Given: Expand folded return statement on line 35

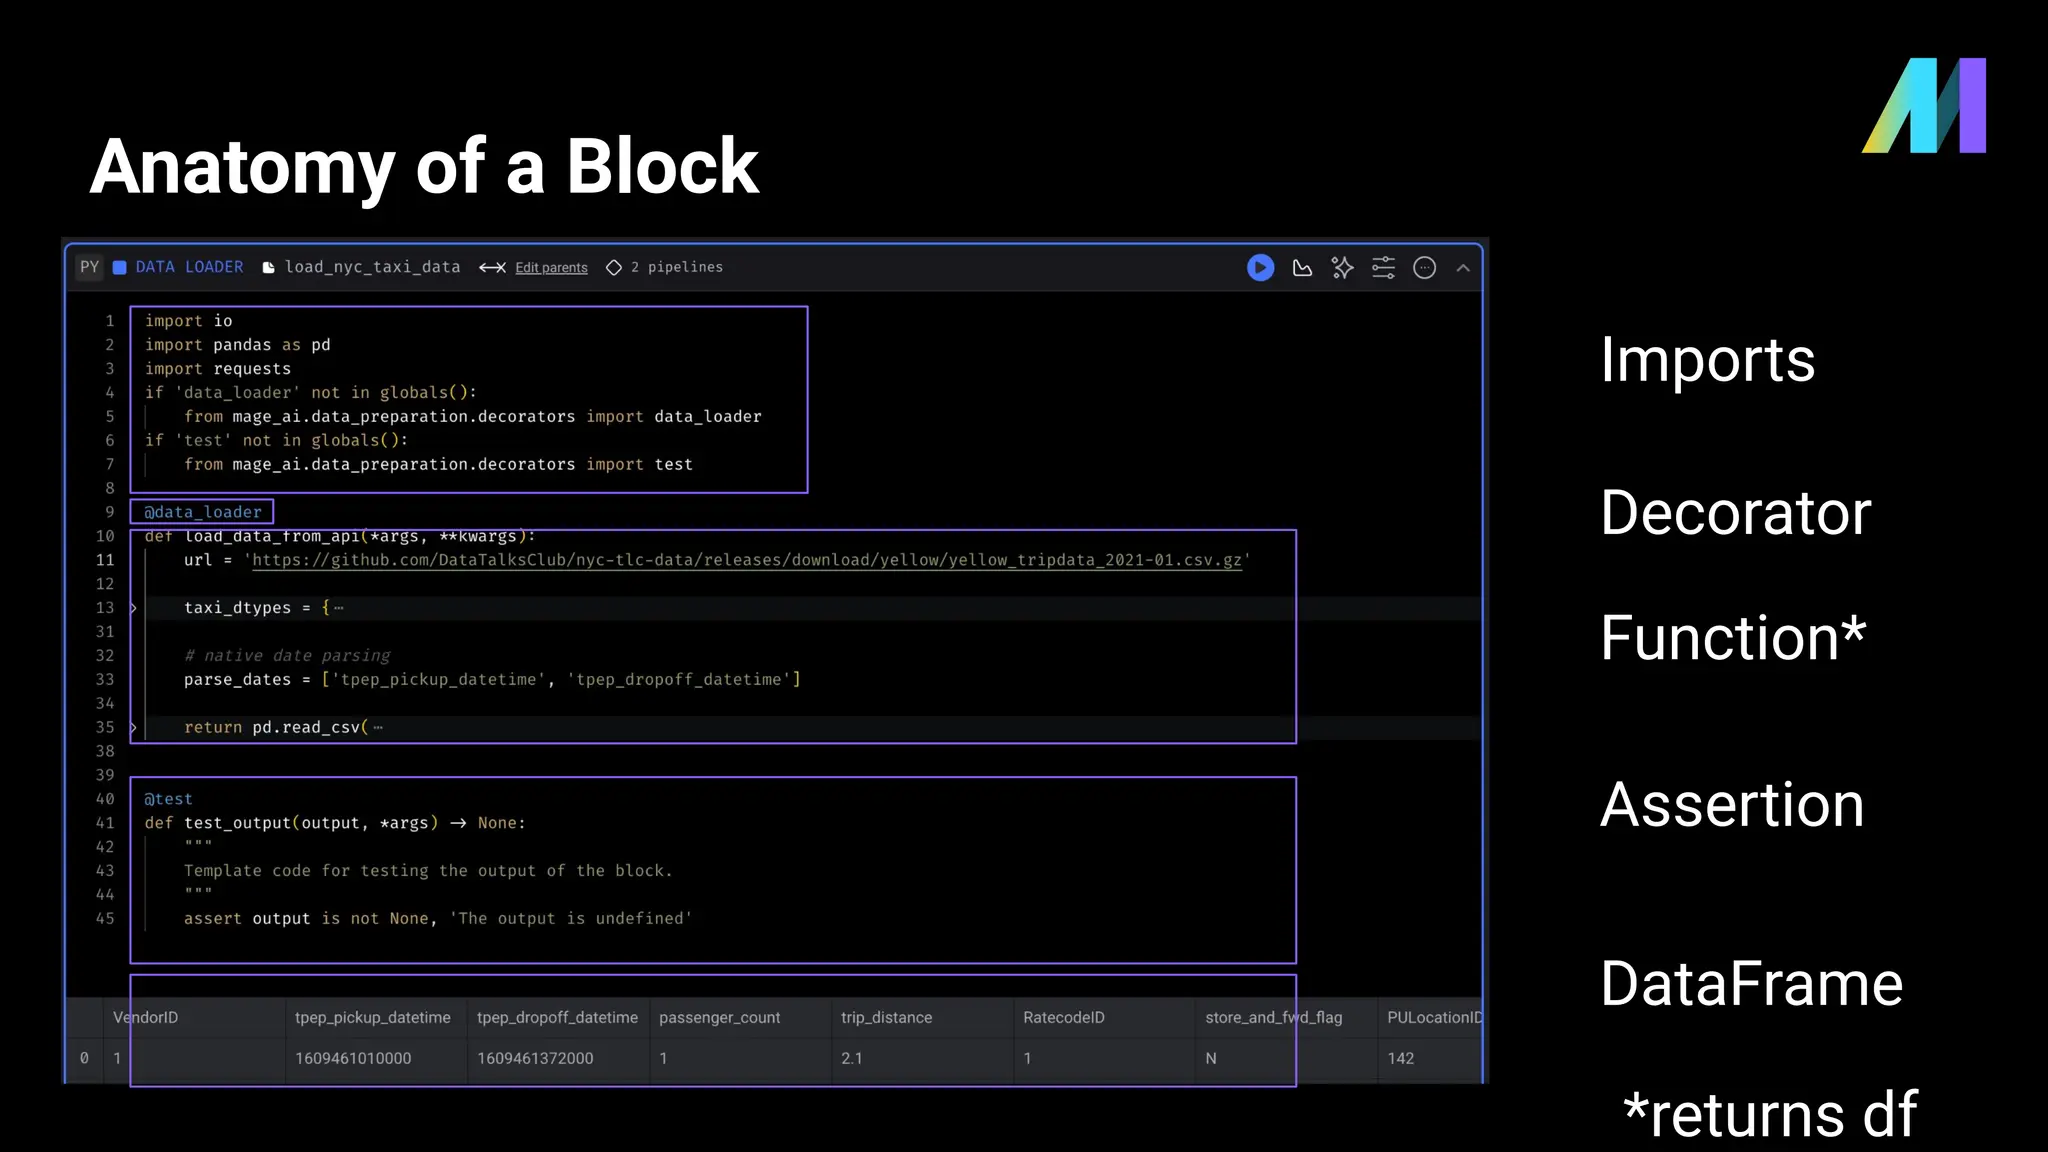Looking at the screenshot, I should coord(133,728).
